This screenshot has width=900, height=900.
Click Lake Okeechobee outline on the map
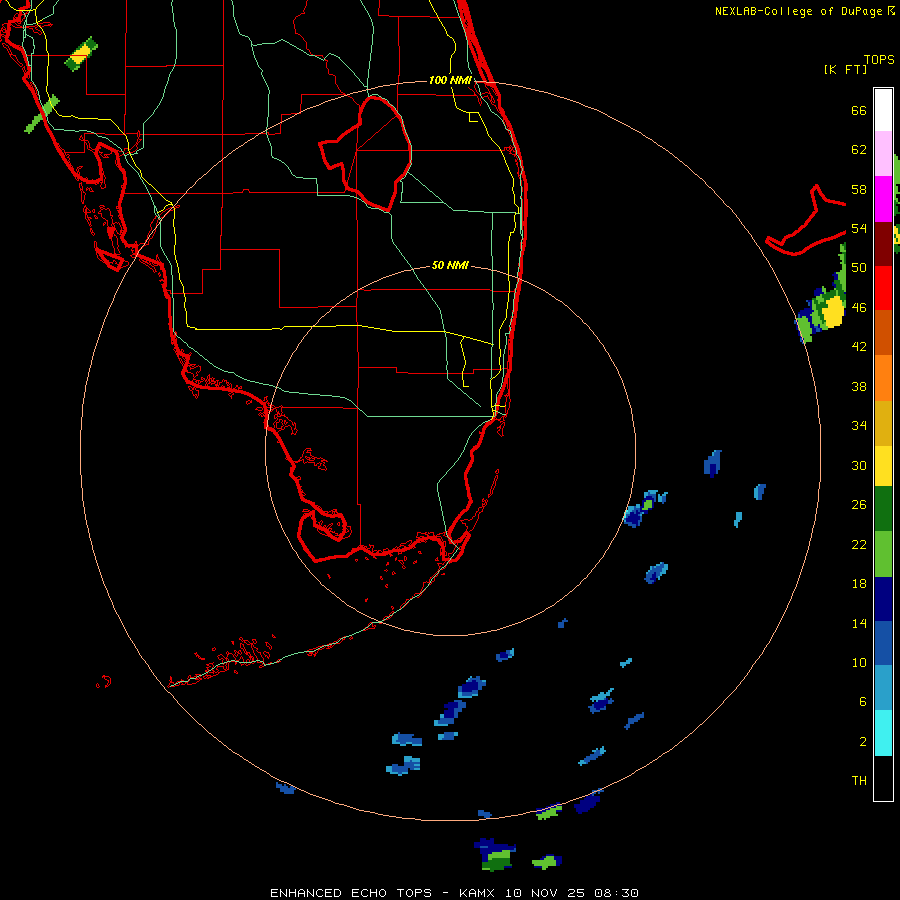coord(367,152)
